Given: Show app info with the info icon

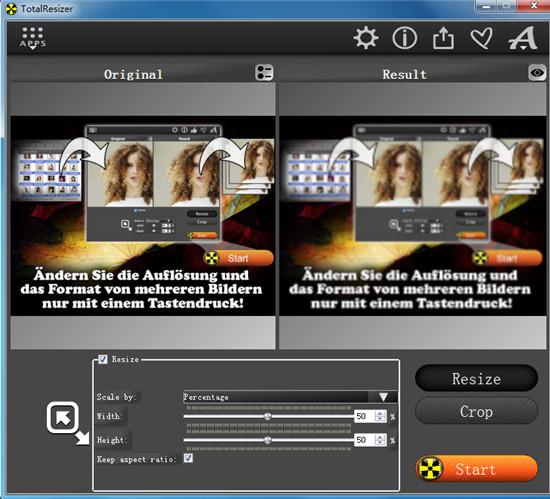Looking at the screenshot, I should click(404, 38).
